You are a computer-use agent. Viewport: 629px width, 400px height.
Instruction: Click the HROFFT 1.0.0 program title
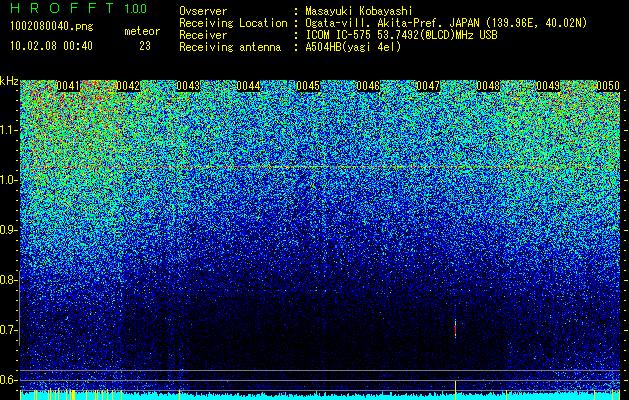pyautogui.click(x=79, y=8)
